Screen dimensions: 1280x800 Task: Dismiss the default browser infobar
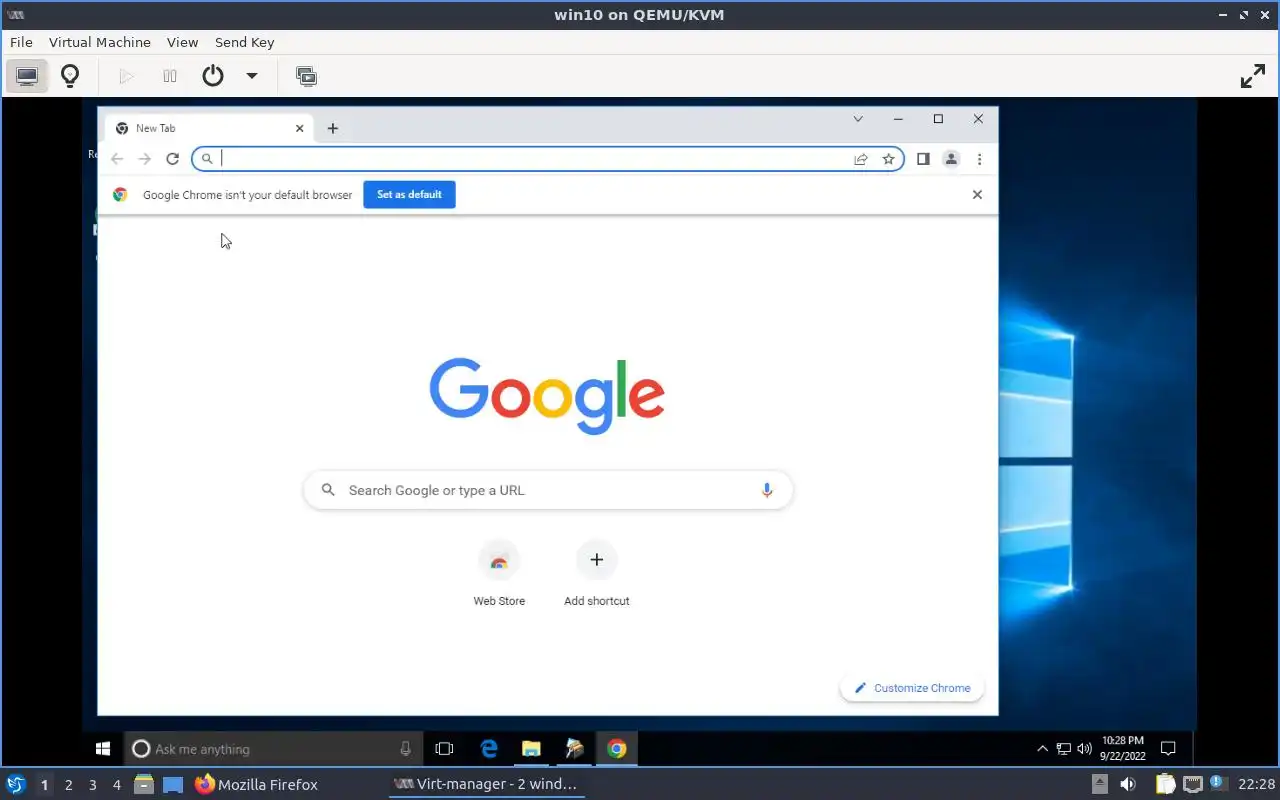(x=977, y=195)
